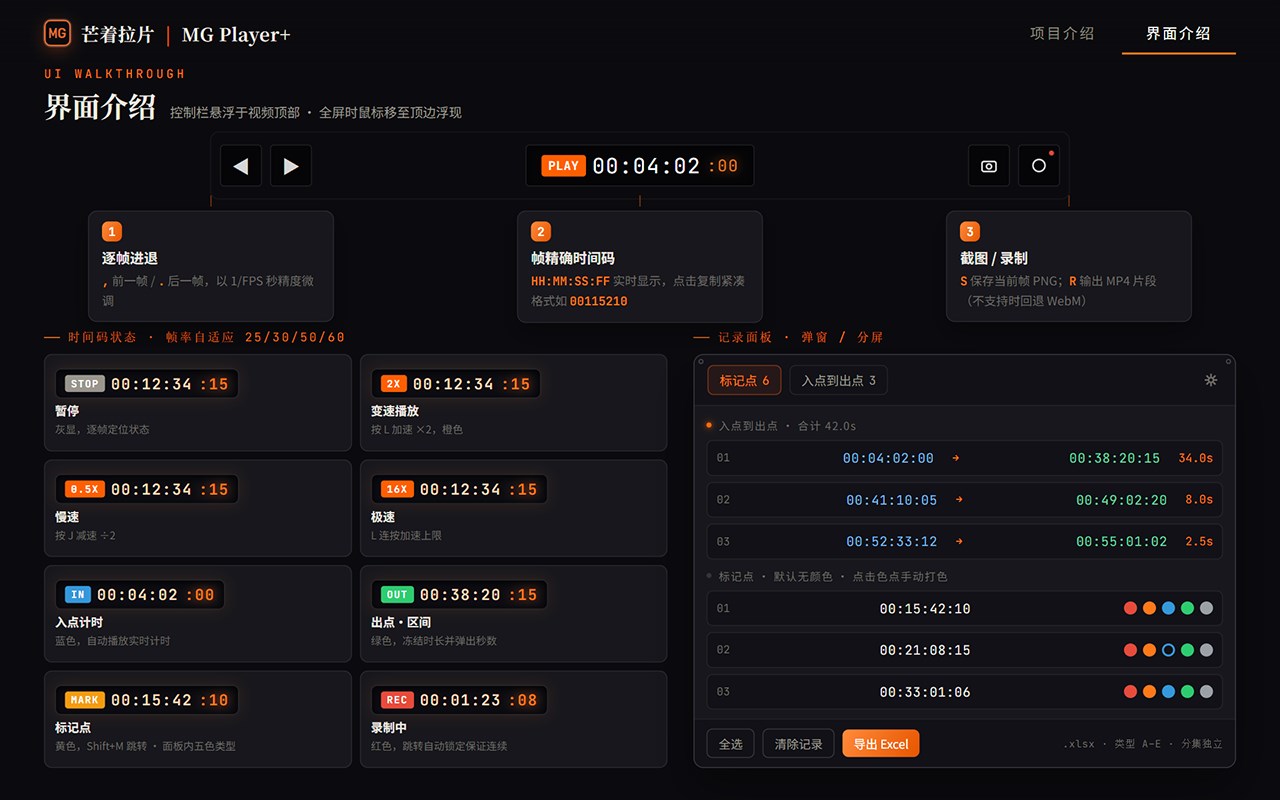Screen dimensions: 1280x800
Task: Open record panel settings gear
Action: pos(1211,380)
